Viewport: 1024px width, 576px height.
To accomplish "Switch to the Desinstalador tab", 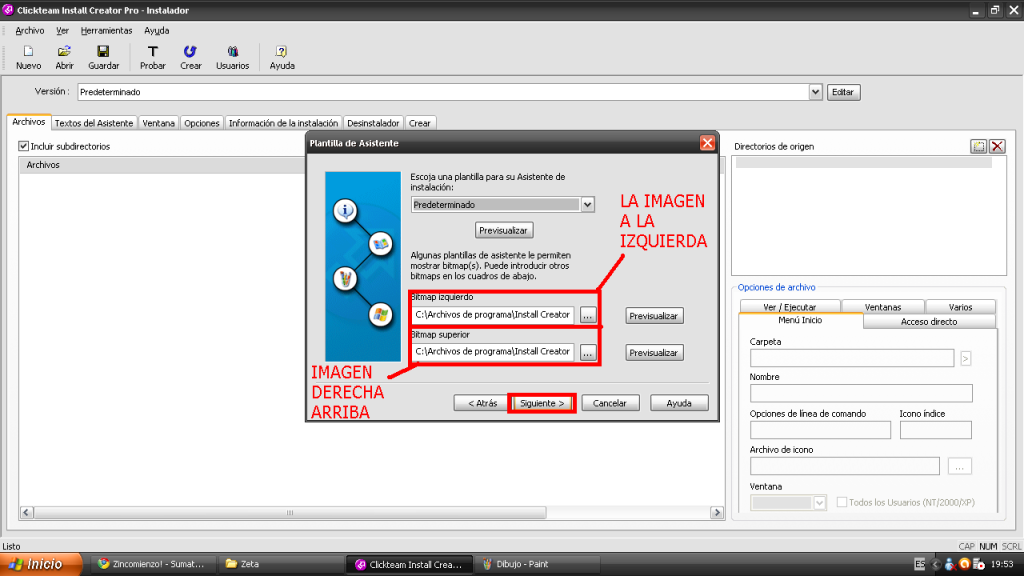I will click(x=373, y=123).
